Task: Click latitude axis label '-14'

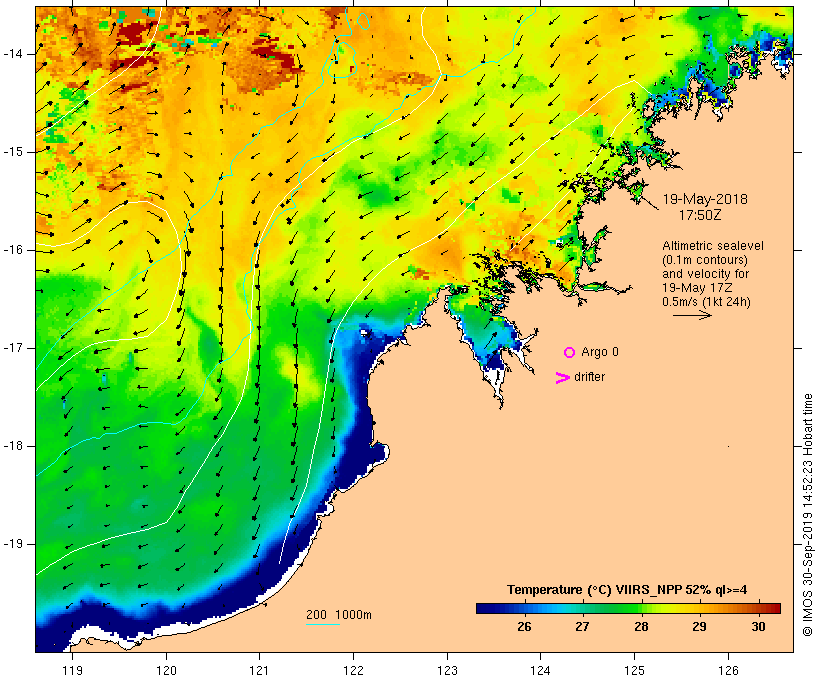Action: (12, 54)
